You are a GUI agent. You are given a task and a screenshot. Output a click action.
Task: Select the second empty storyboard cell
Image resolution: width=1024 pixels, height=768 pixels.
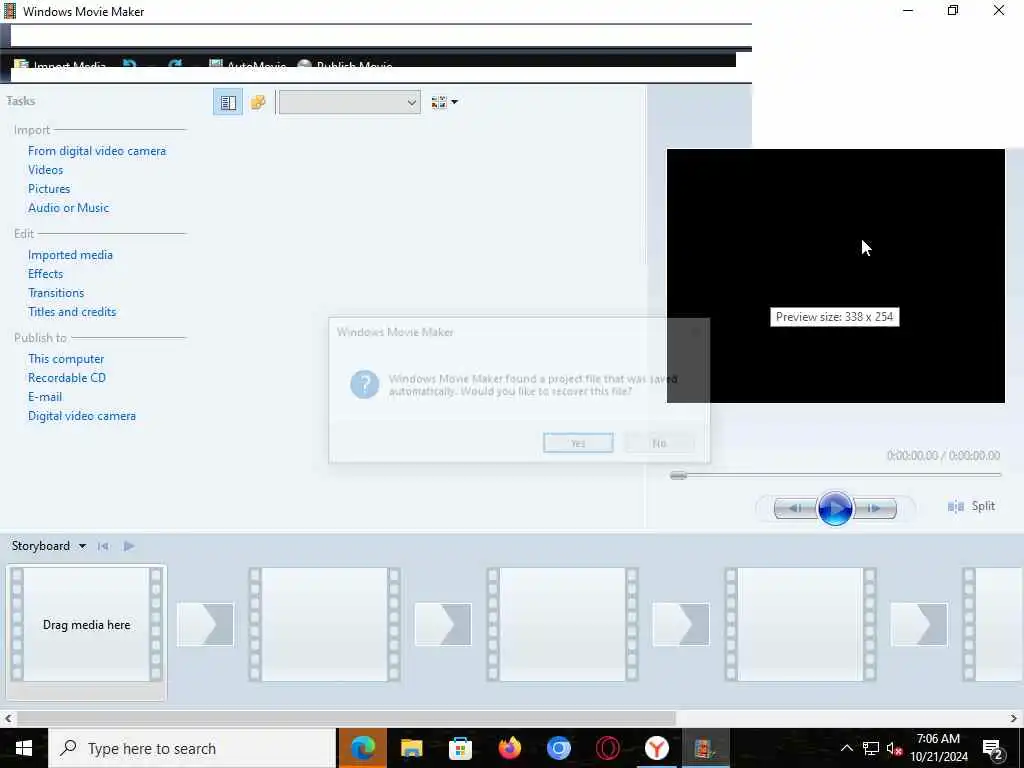tap(325, 624)
